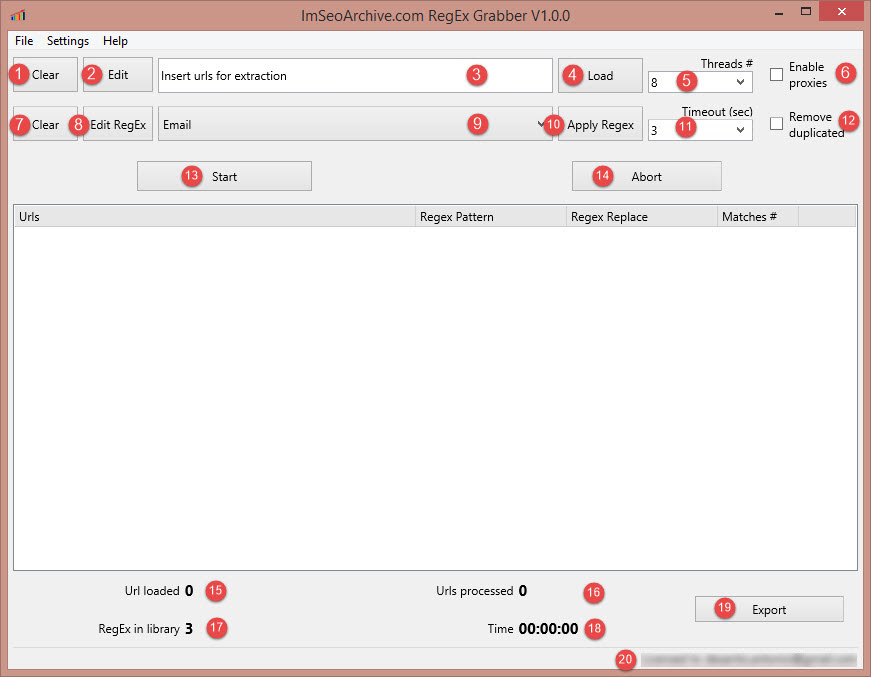Screen dimensions: 871x677
Task: Click the 'Threads #' label
Action: (727, 64)
